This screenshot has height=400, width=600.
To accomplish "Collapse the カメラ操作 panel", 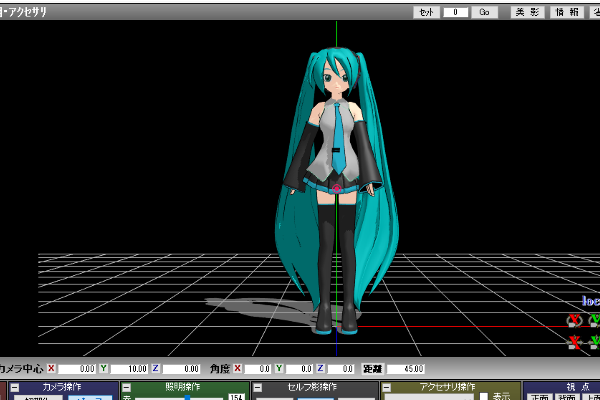I will [x=14, y=388].
